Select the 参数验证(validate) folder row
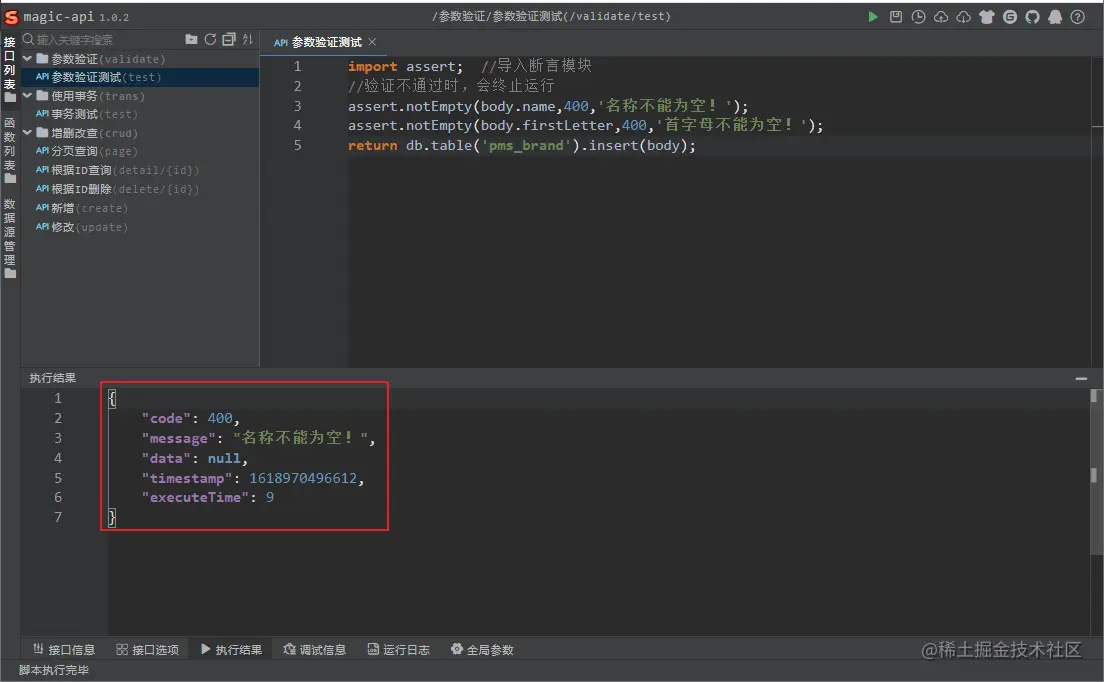Viewport: 1104px width, 682px height. [140, 58]
